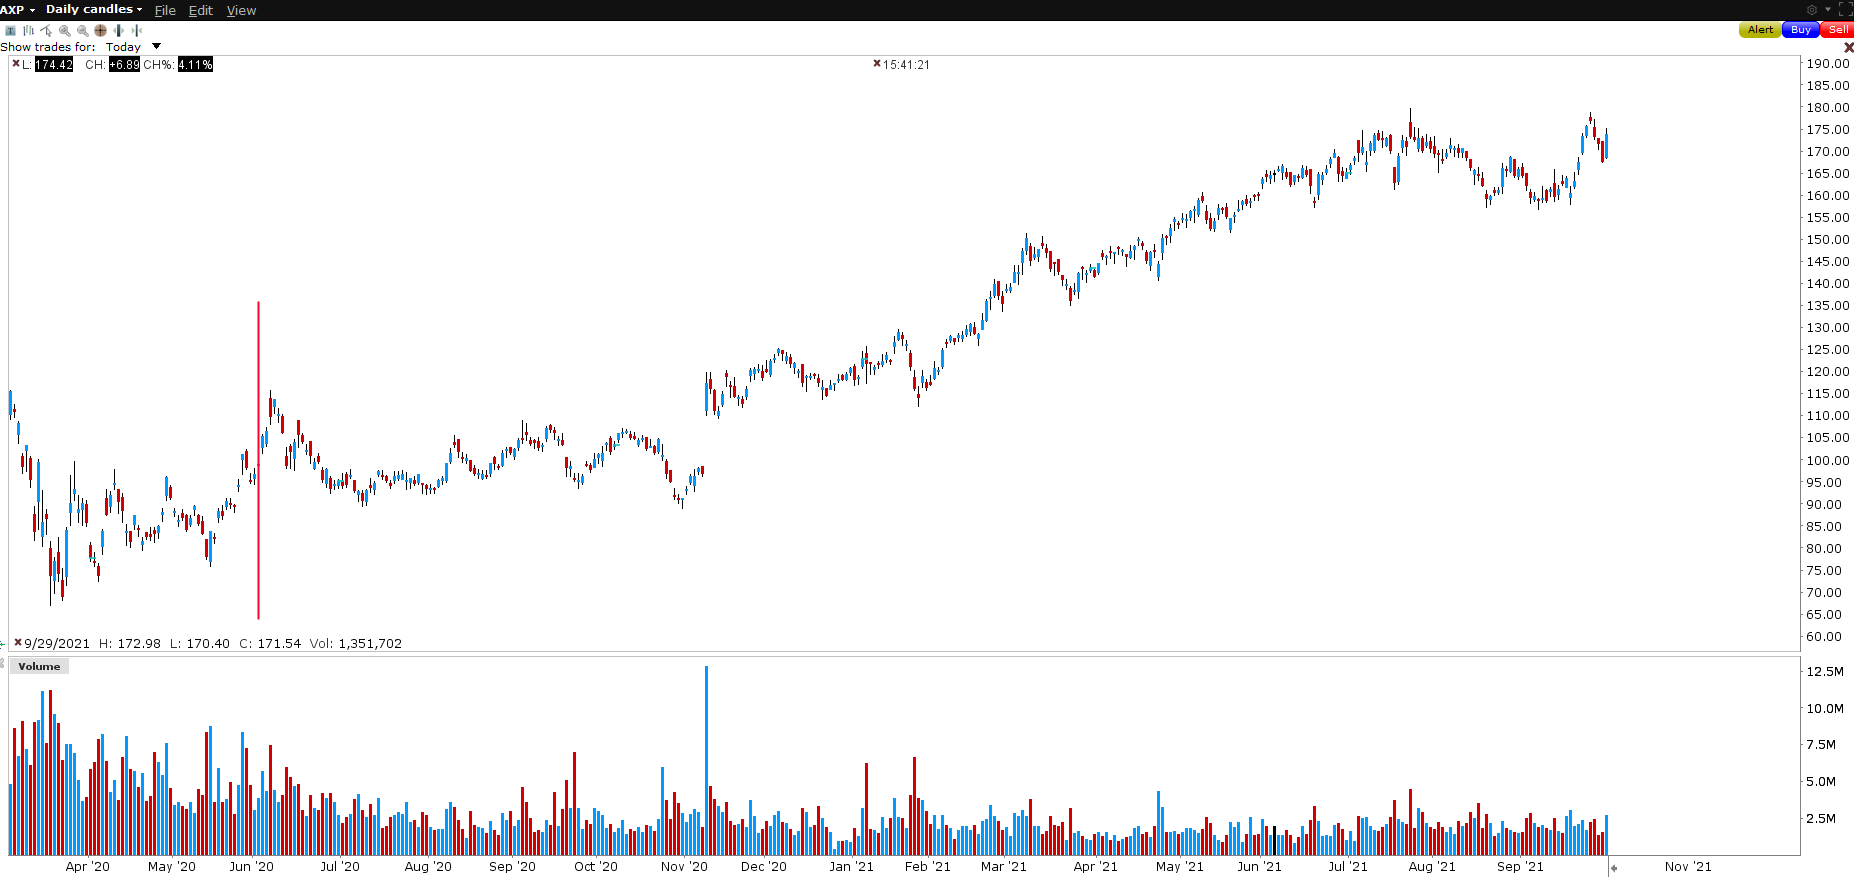Click the zoom out magnifier icon

pos(83,30)
